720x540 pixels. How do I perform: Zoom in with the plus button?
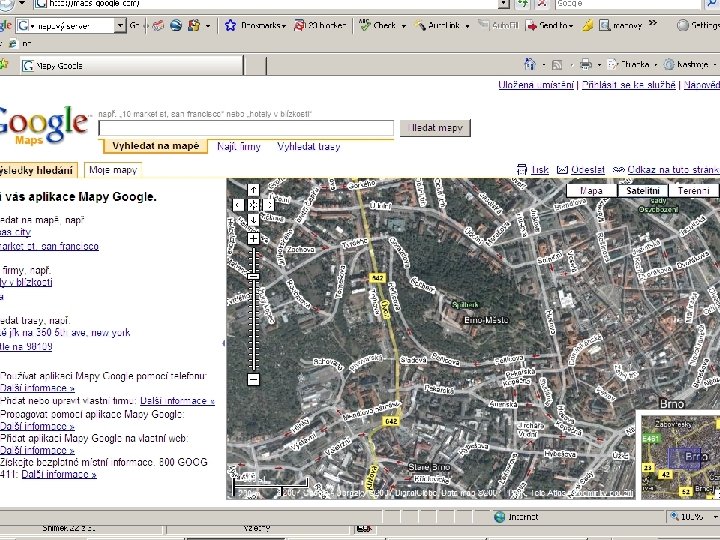(x=254, y=239)
